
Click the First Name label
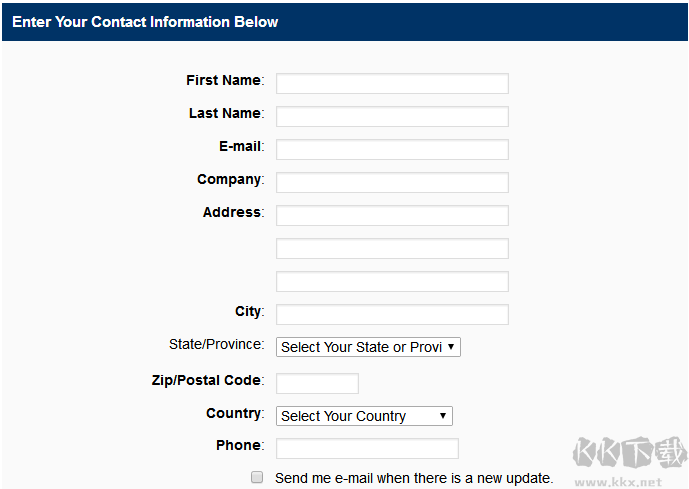[223, 80]
